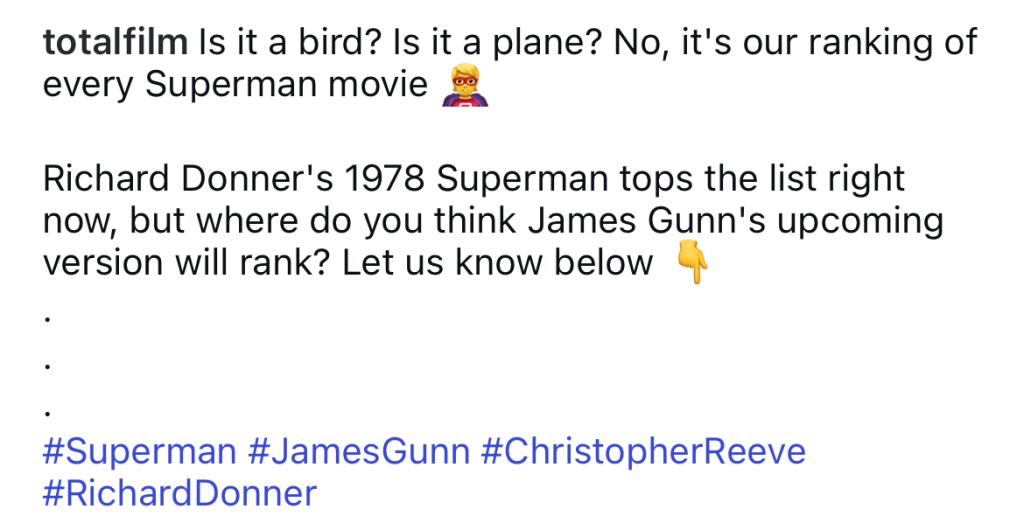Click the 'Let us know below' text
The image size is (1024, 523).
498,263
